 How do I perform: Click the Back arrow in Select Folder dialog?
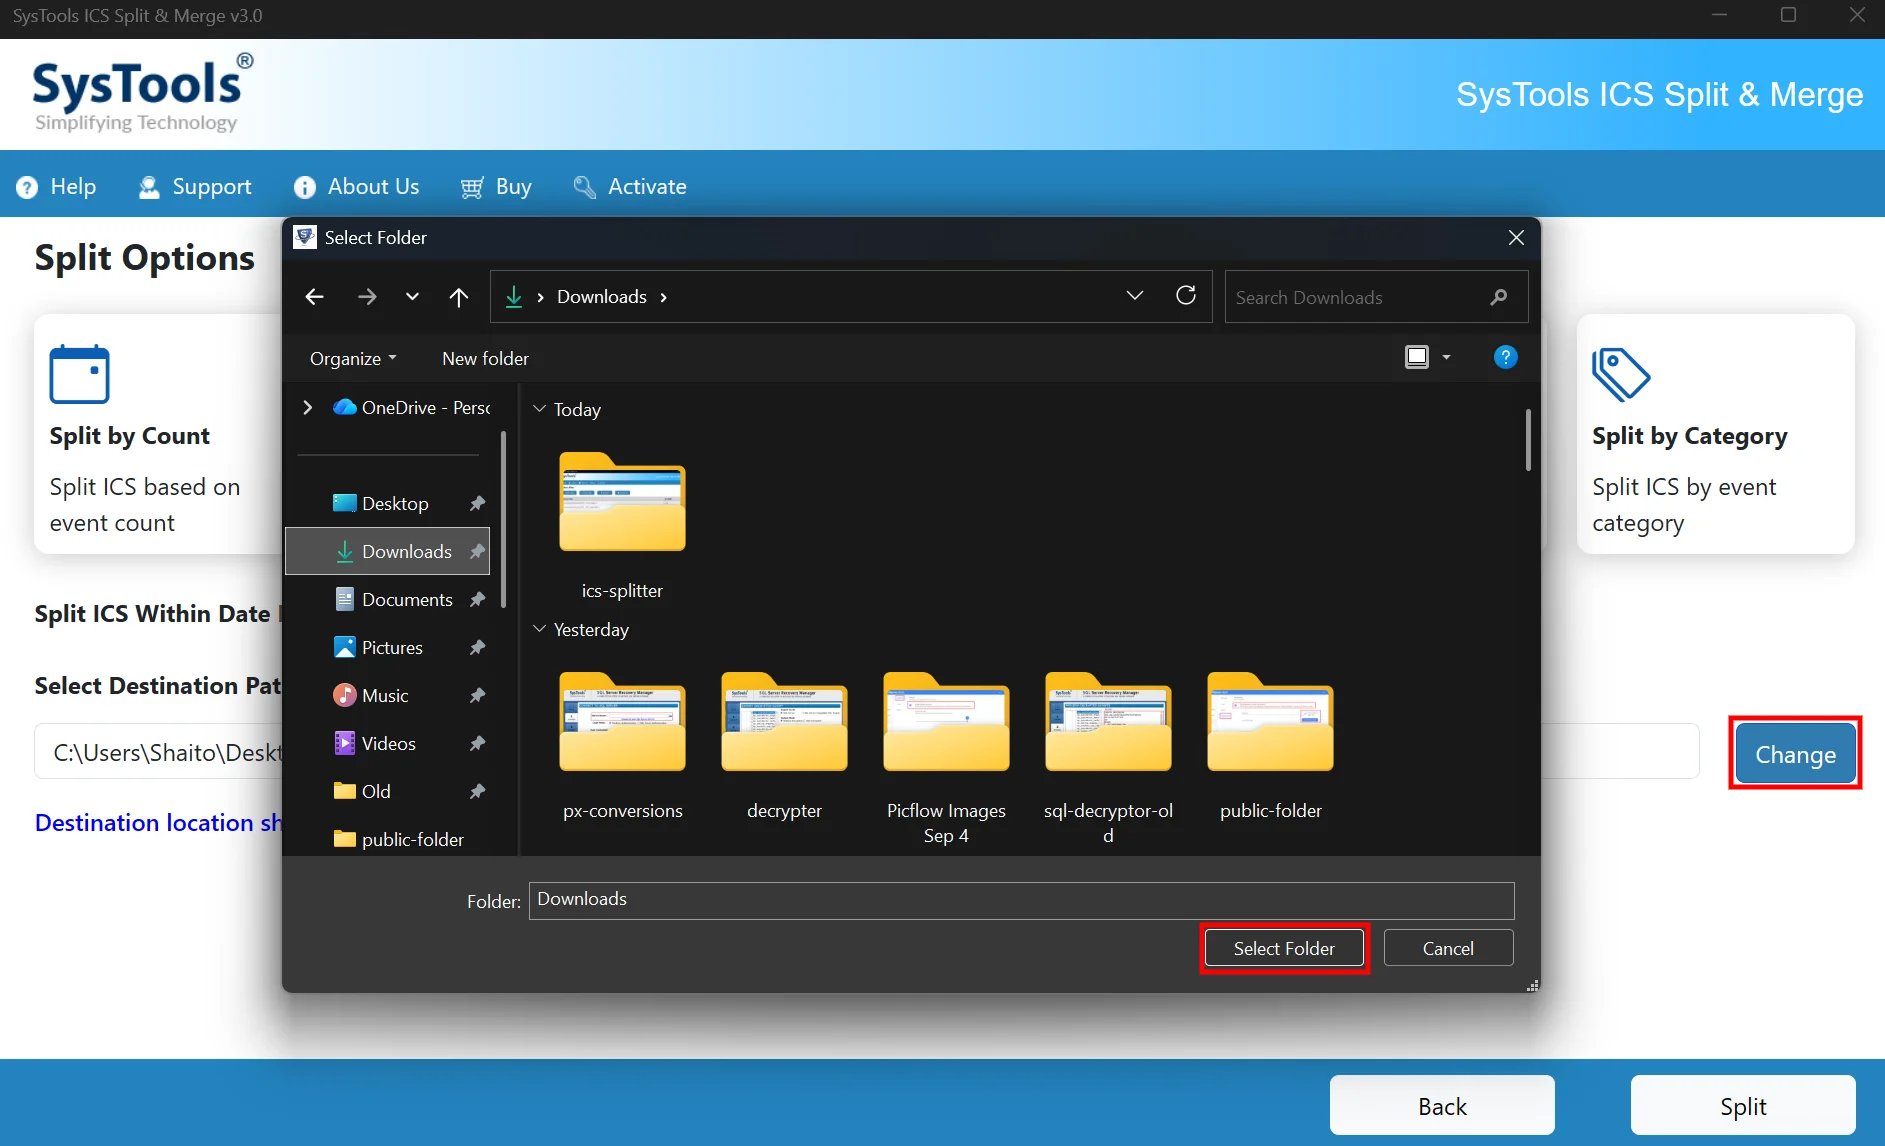315,297
